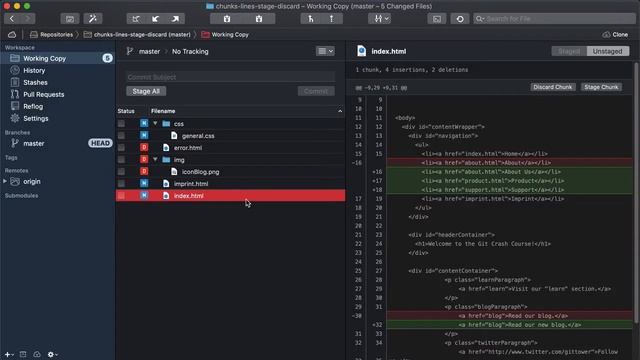Click the branch icon beside master in header
Screen dimensions: 640x360
(130, 51)
